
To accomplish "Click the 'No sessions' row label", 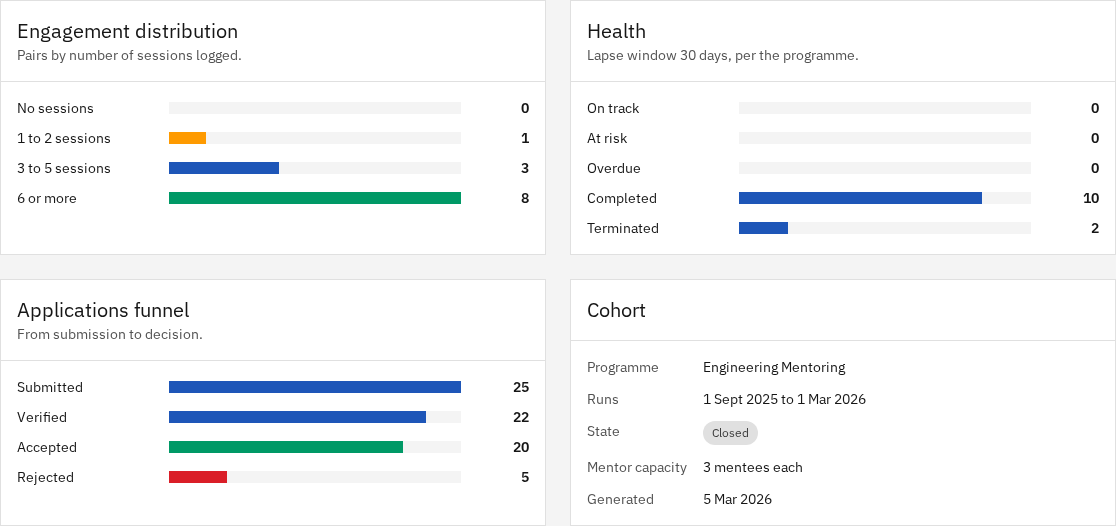I will (x=56, y=108).
